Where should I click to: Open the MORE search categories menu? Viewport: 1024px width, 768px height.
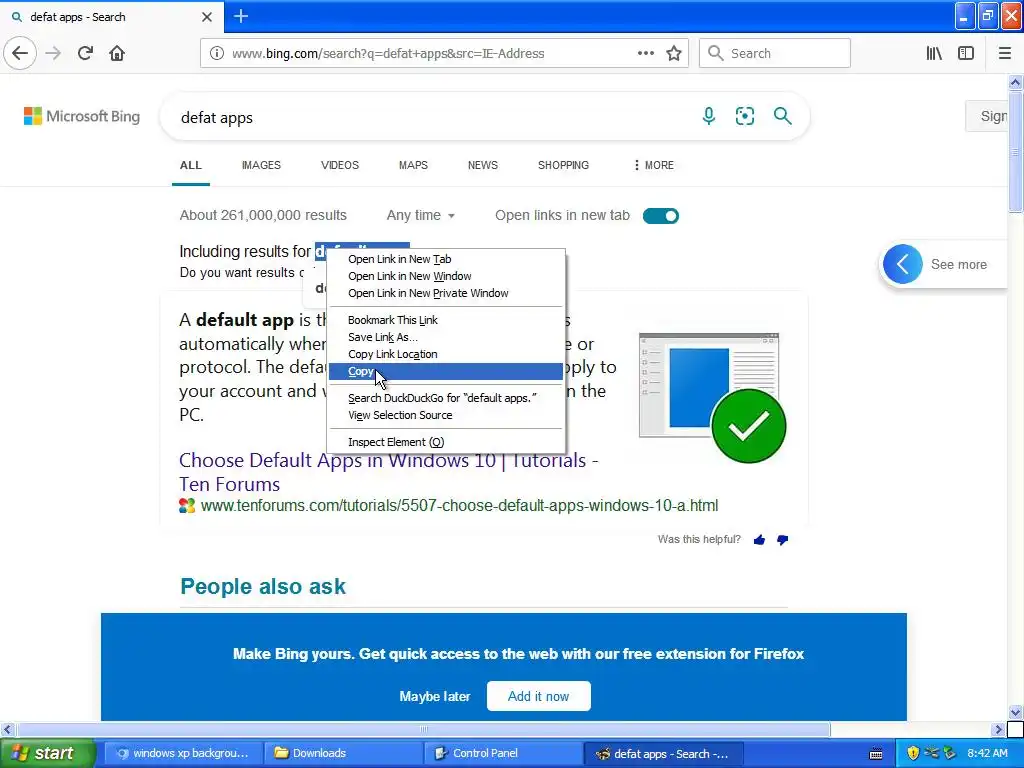pos(654,165)
